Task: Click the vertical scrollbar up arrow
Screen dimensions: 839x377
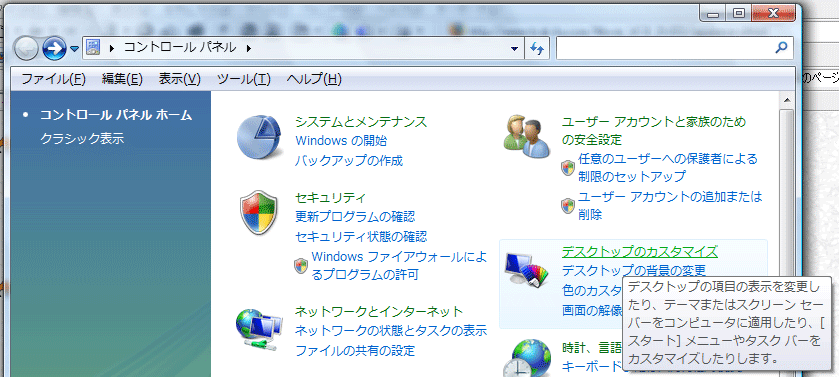Action: [787, 99]
